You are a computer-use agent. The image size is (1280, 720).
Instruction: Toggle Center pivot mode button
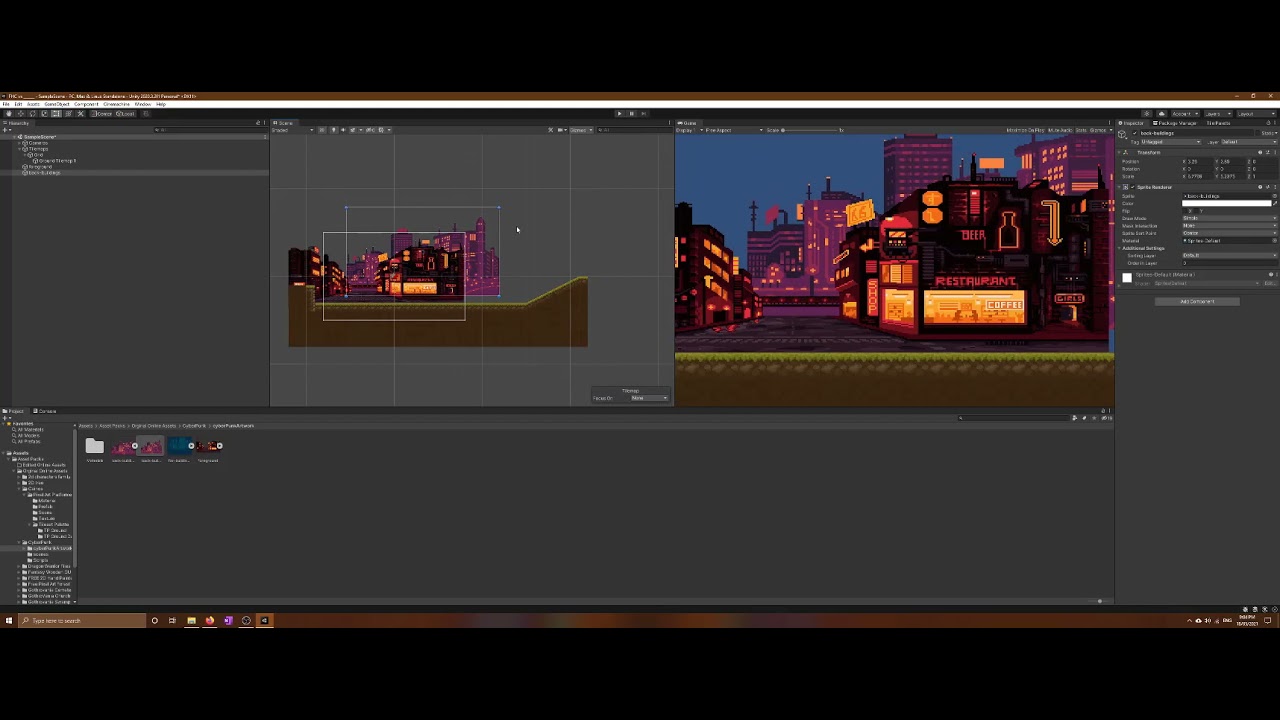click(102, 113)
